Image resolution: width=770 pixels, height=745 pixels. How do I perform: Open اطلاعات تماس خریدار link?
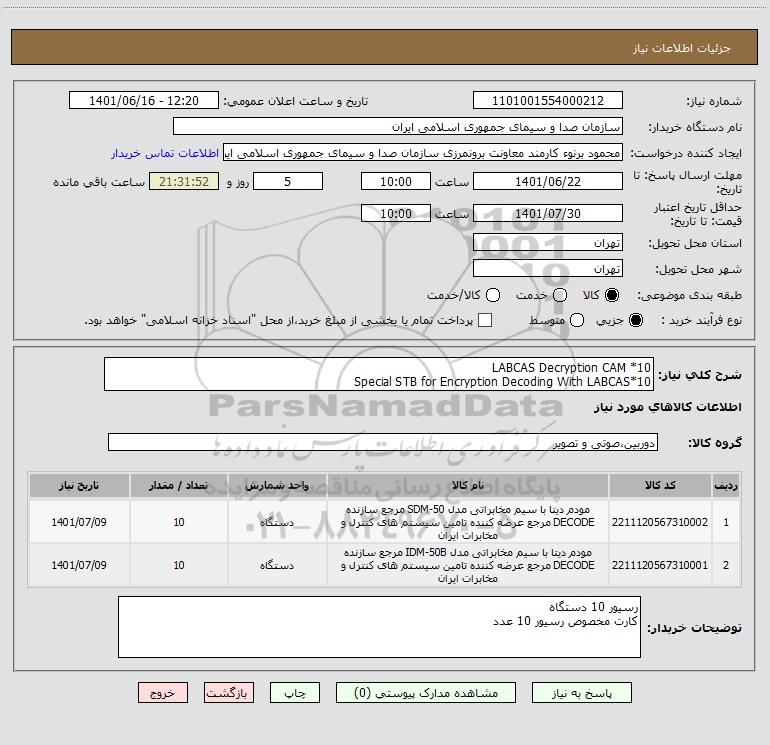click(165, 153)
